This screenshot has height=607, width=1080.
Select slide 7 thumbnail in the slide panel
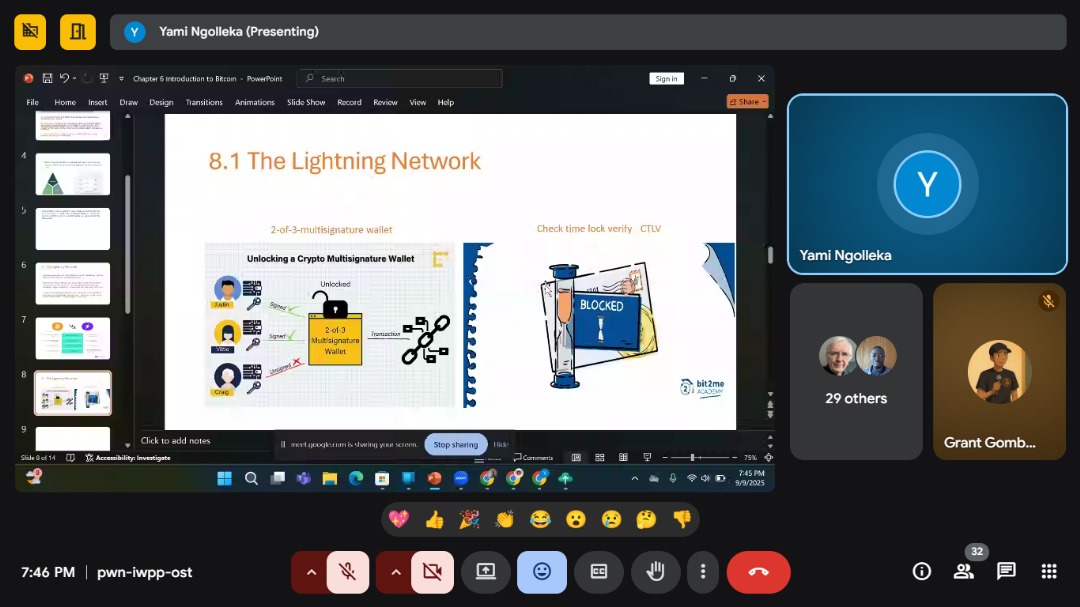[x=73, y=338]
